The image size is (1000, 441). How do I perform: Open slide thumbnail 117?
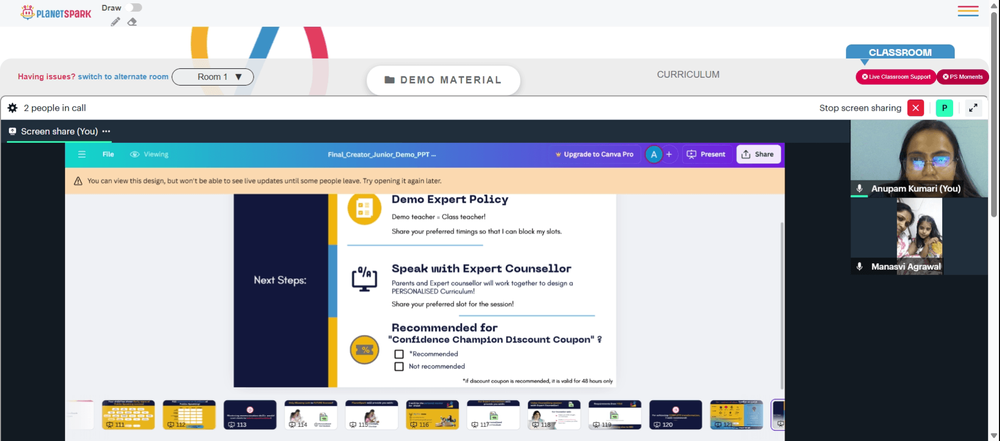click(x=493, y=415)
